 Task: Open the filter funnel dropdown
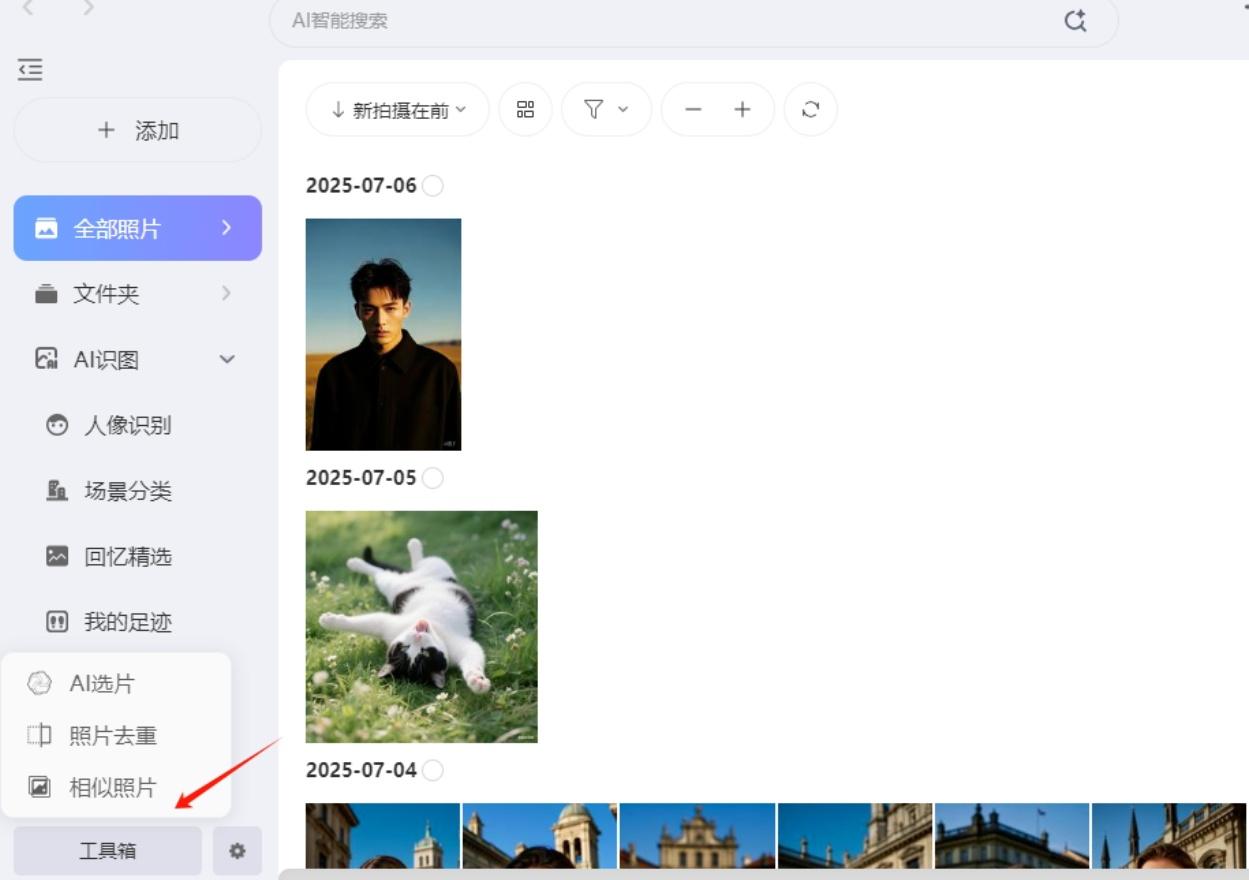(x=606, y=110)
